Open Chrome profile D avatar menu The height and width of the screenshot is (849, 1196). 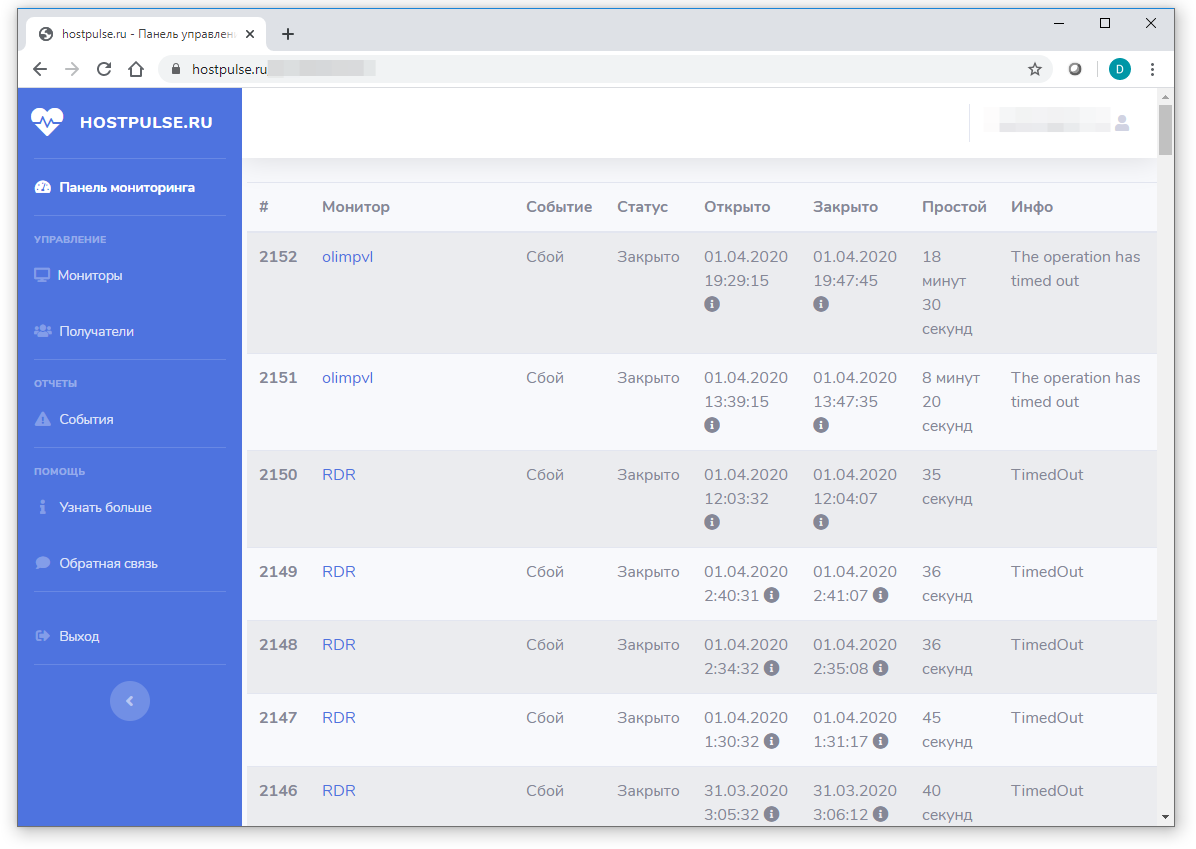(1119, 69)
